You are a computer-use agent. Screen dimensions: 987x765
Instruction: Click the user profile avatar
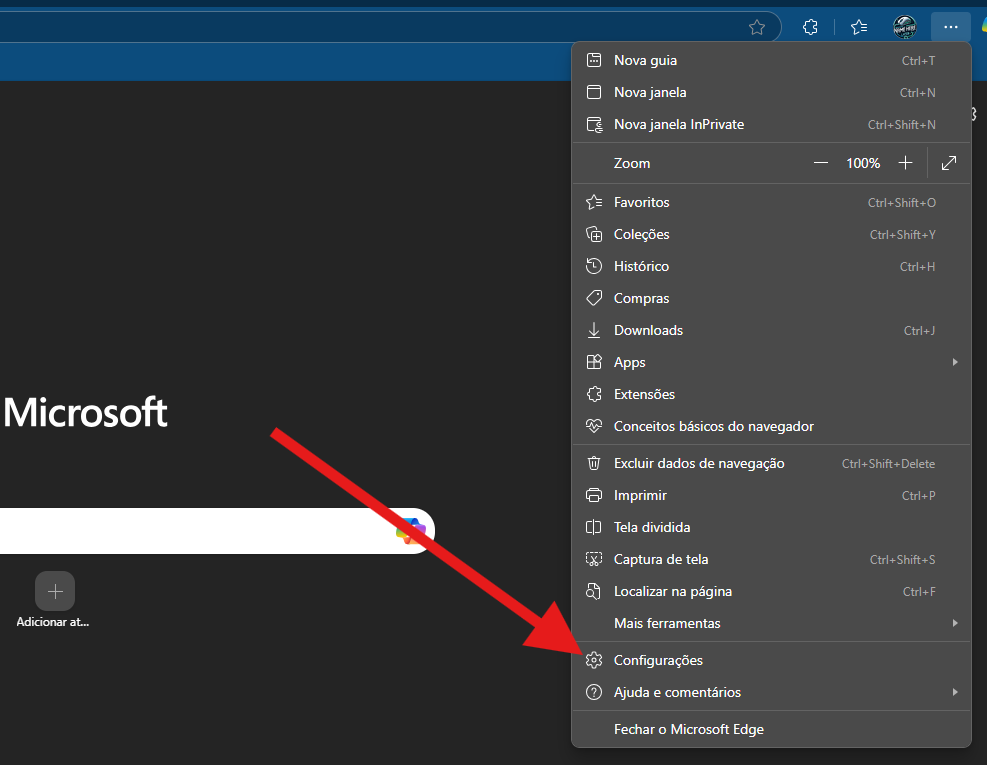coord(905,27)
